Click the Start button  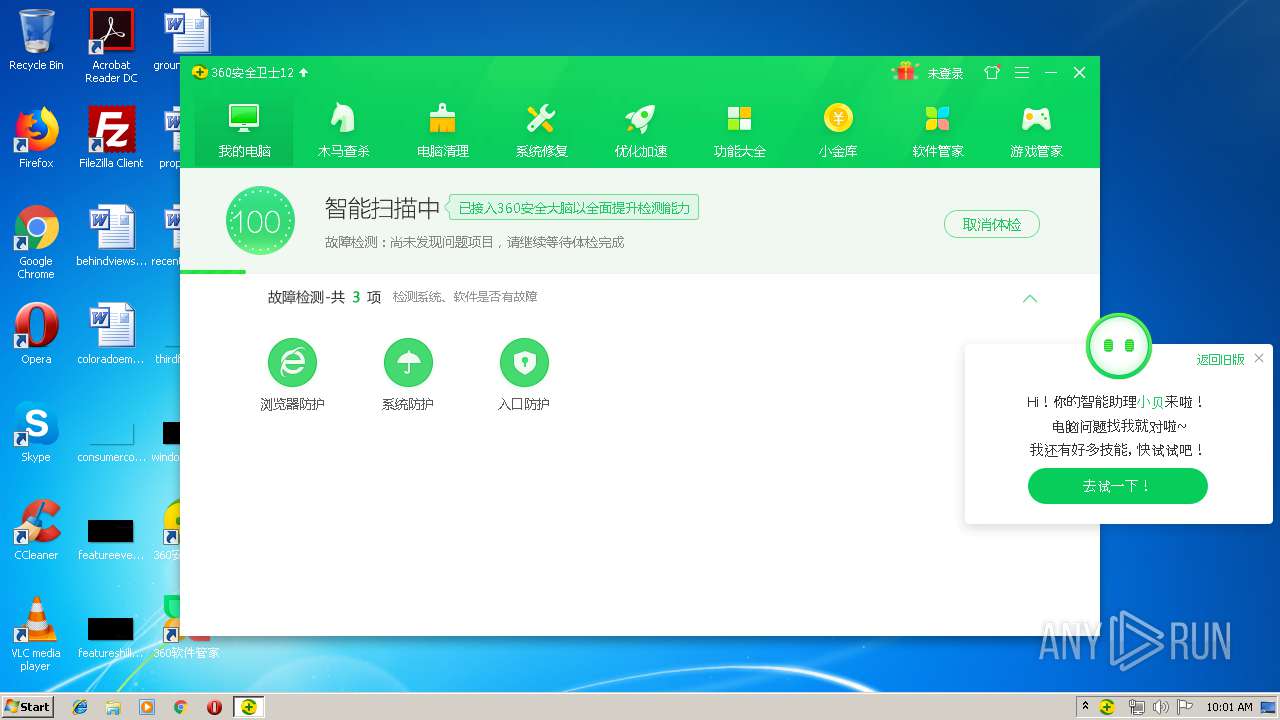click(x=27, y=706)
